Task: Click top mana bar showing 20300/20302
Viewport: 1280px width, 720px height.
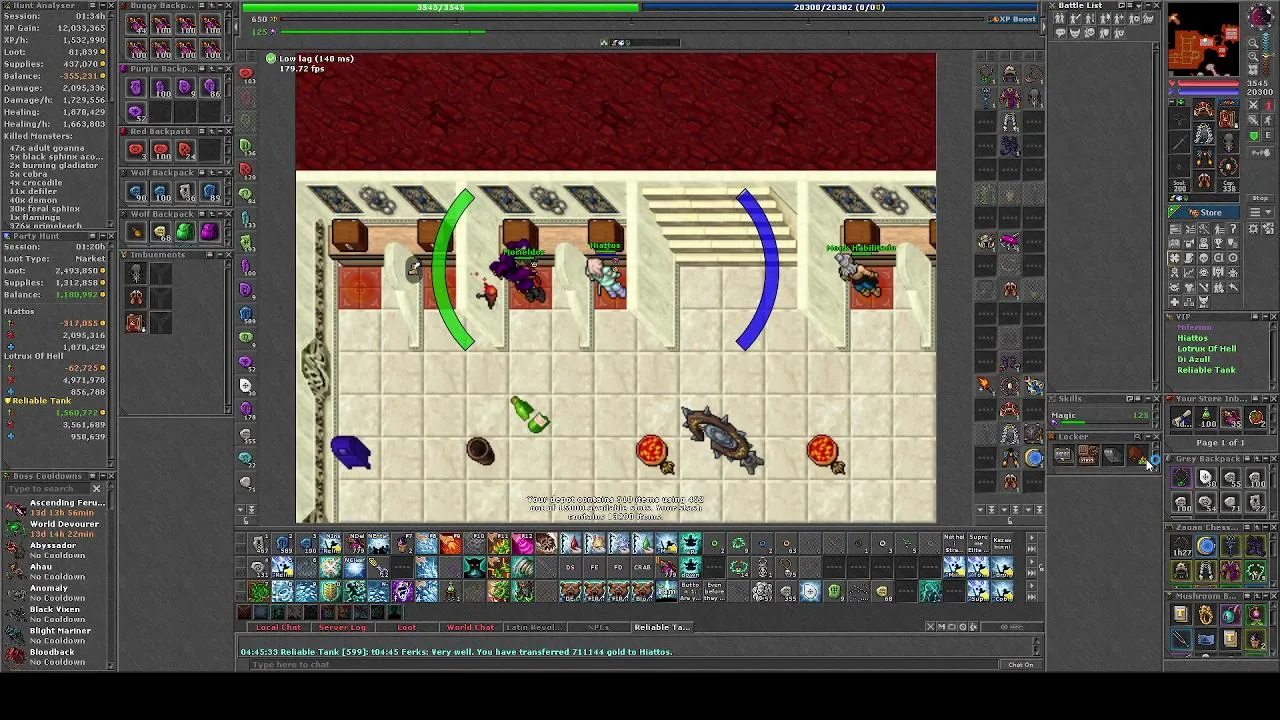Action: click(x=840, y=7)
